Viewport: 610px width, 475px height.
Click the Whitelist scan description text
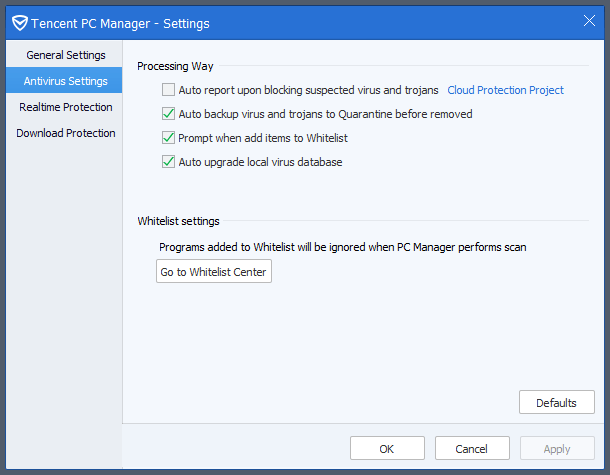point(342,246)
